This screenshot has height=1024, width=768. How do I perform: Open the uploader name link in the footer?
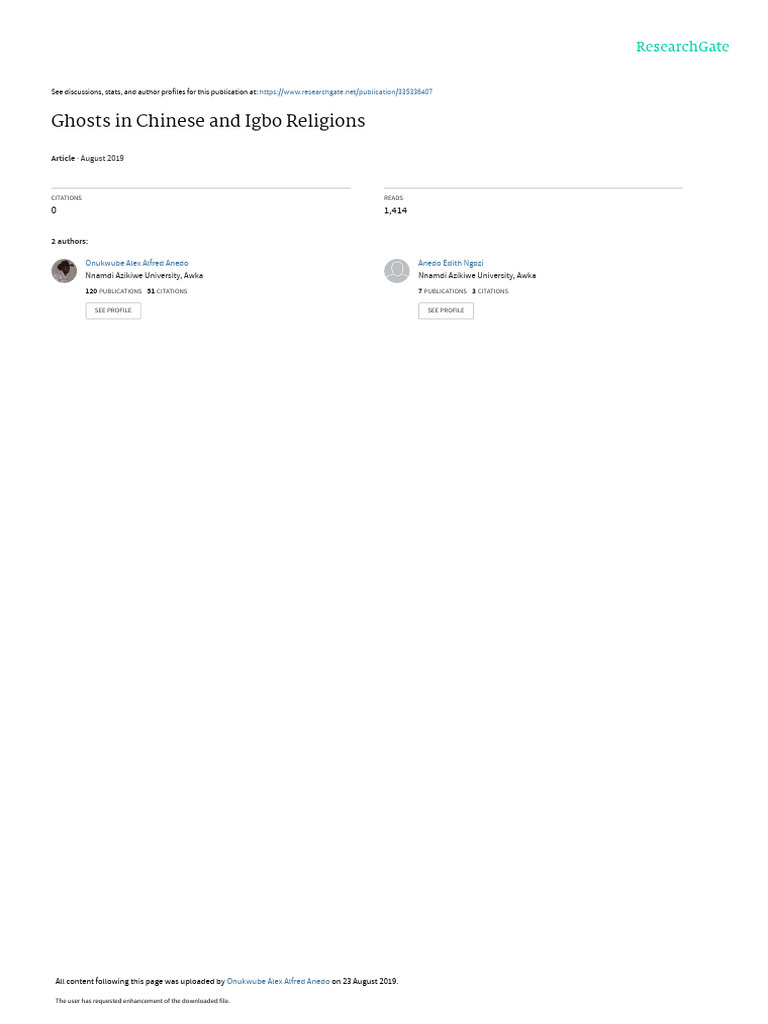click(278, 981)
